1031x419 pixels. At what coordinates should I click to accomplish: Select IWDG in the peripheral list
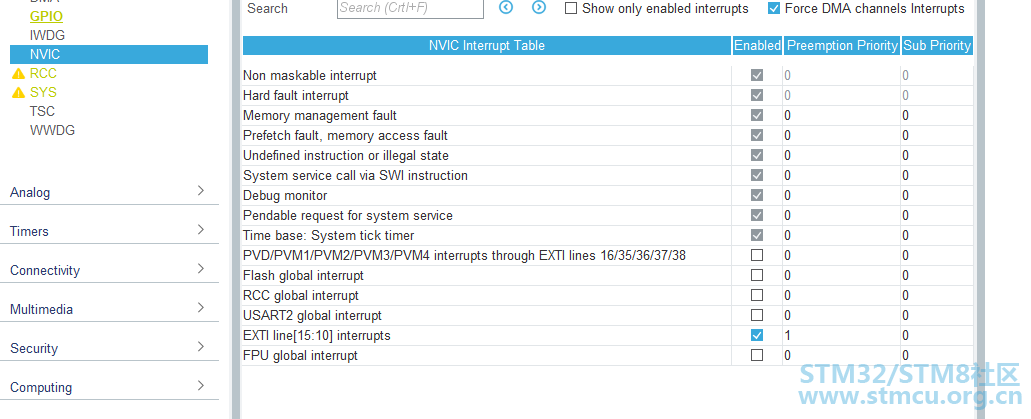tap(47, 36)
